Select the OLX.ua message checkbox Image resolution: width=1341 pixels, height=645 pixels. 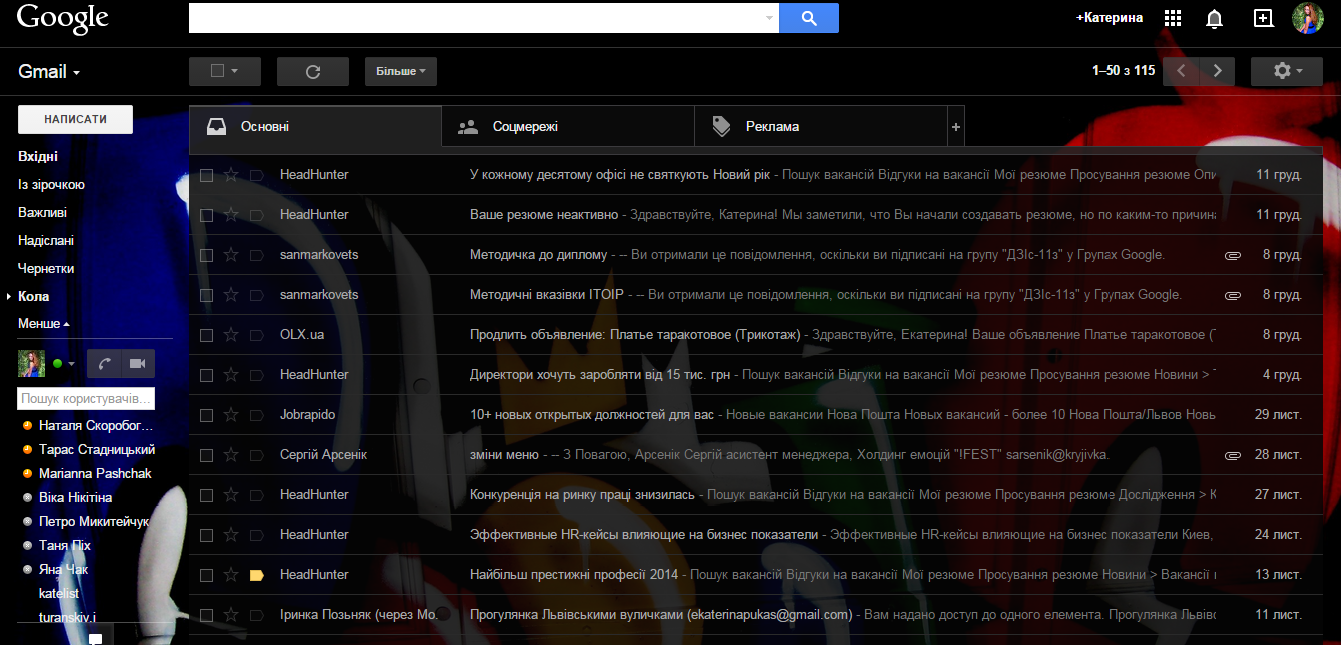click(x=206, y=335)
